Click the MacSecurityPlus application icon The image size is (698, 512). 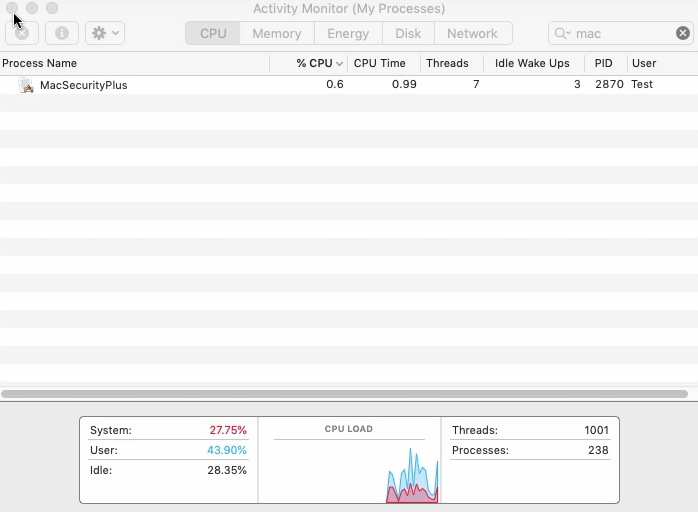(26, 85)
